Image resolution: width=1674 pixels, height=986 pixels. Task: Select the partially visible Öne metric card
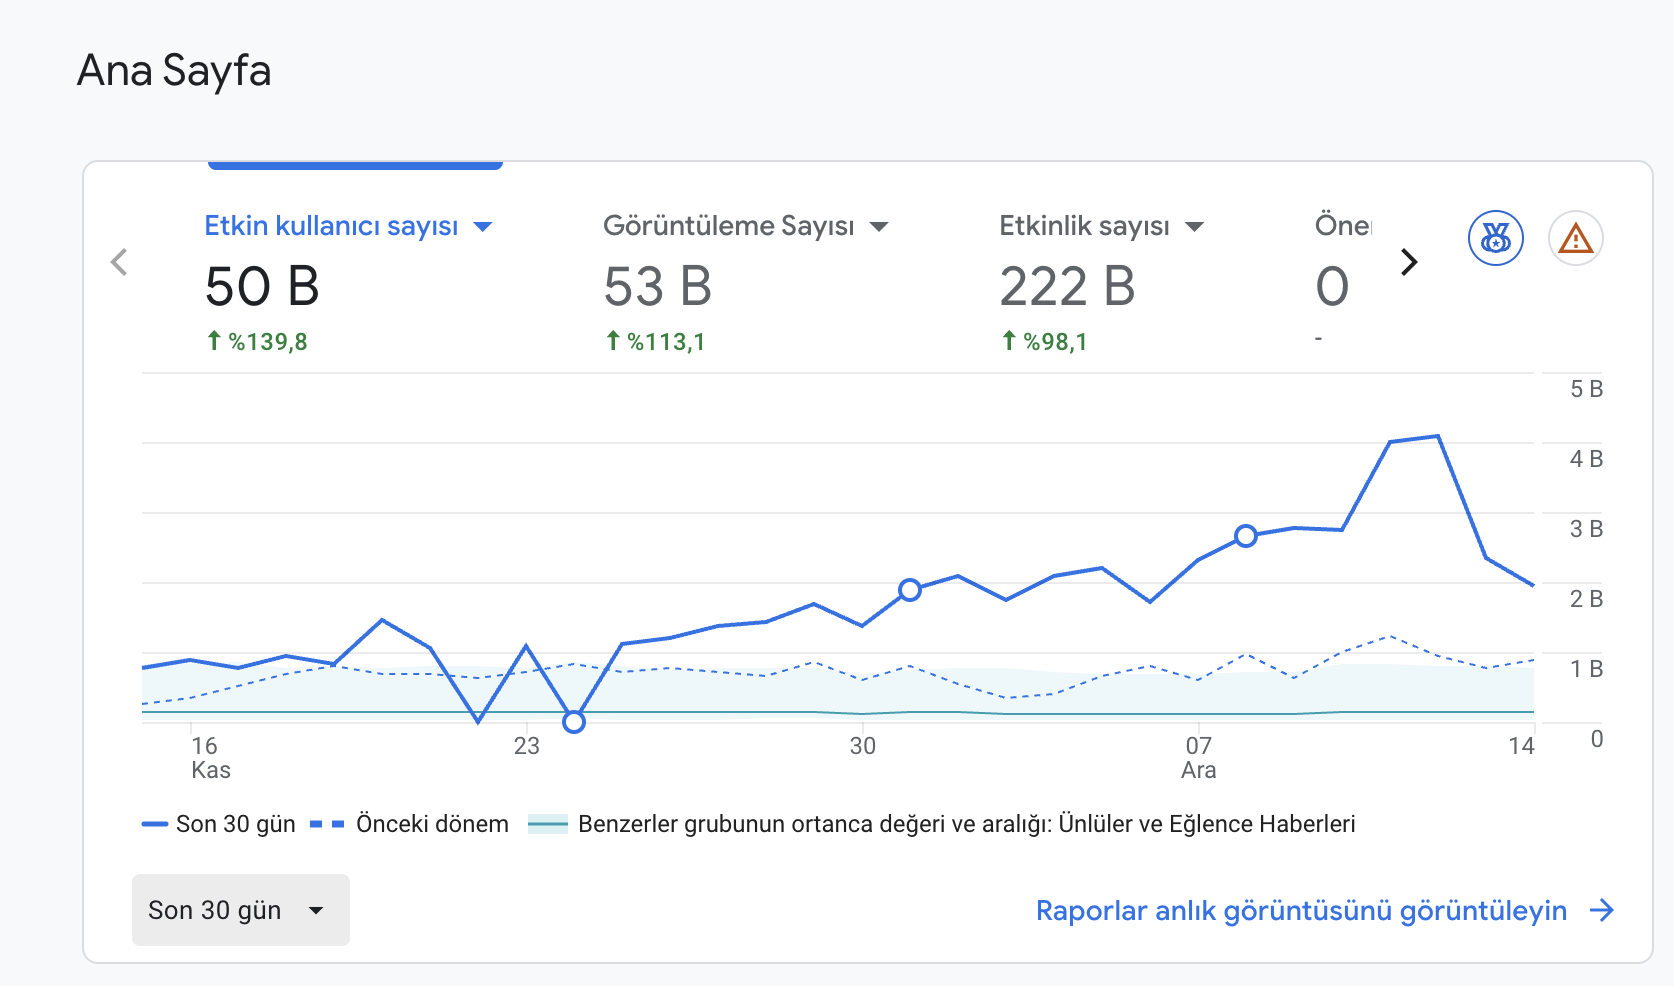(x=1343, y=282)
